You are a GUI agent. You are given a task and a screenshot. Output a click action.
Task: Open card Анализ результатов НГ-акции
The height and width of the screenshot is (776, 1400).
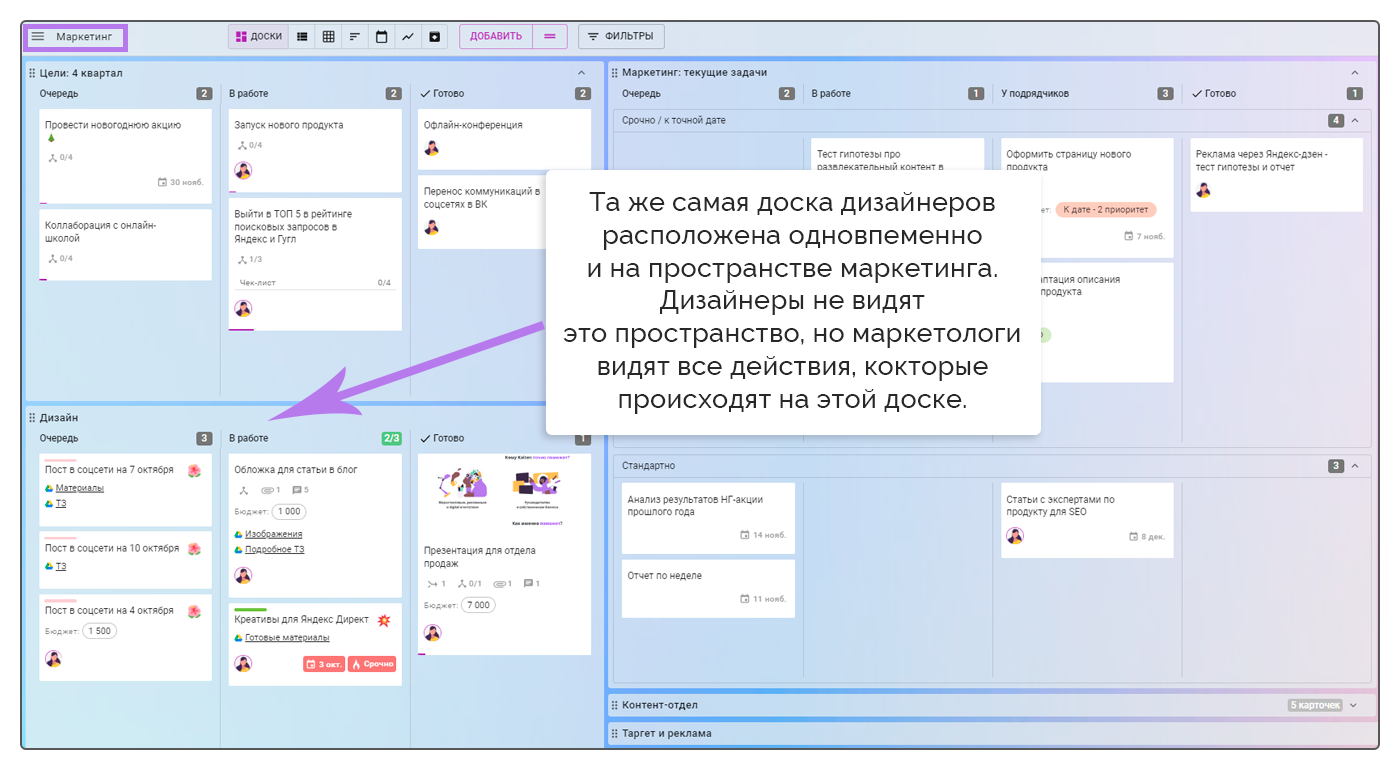708,518
